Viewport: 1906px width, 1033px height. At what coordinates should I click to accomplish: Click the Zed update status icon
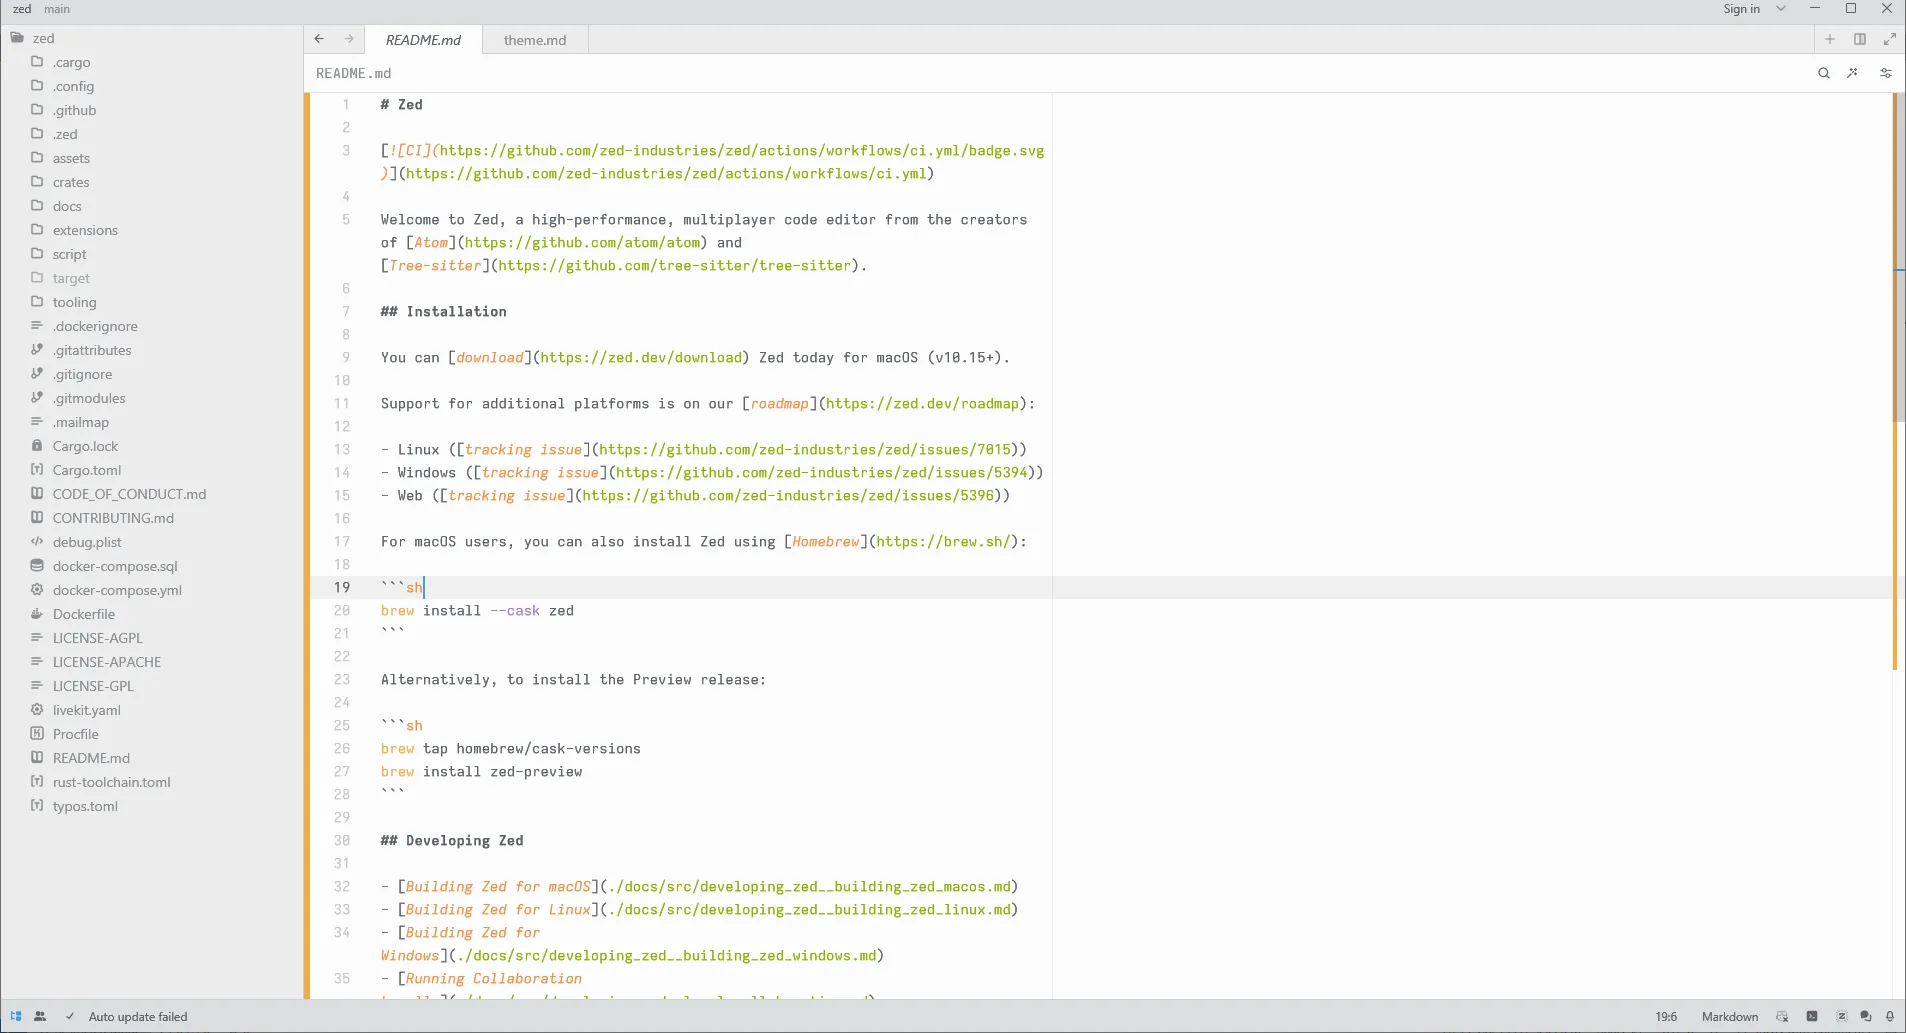(x=1841, y=1016)
